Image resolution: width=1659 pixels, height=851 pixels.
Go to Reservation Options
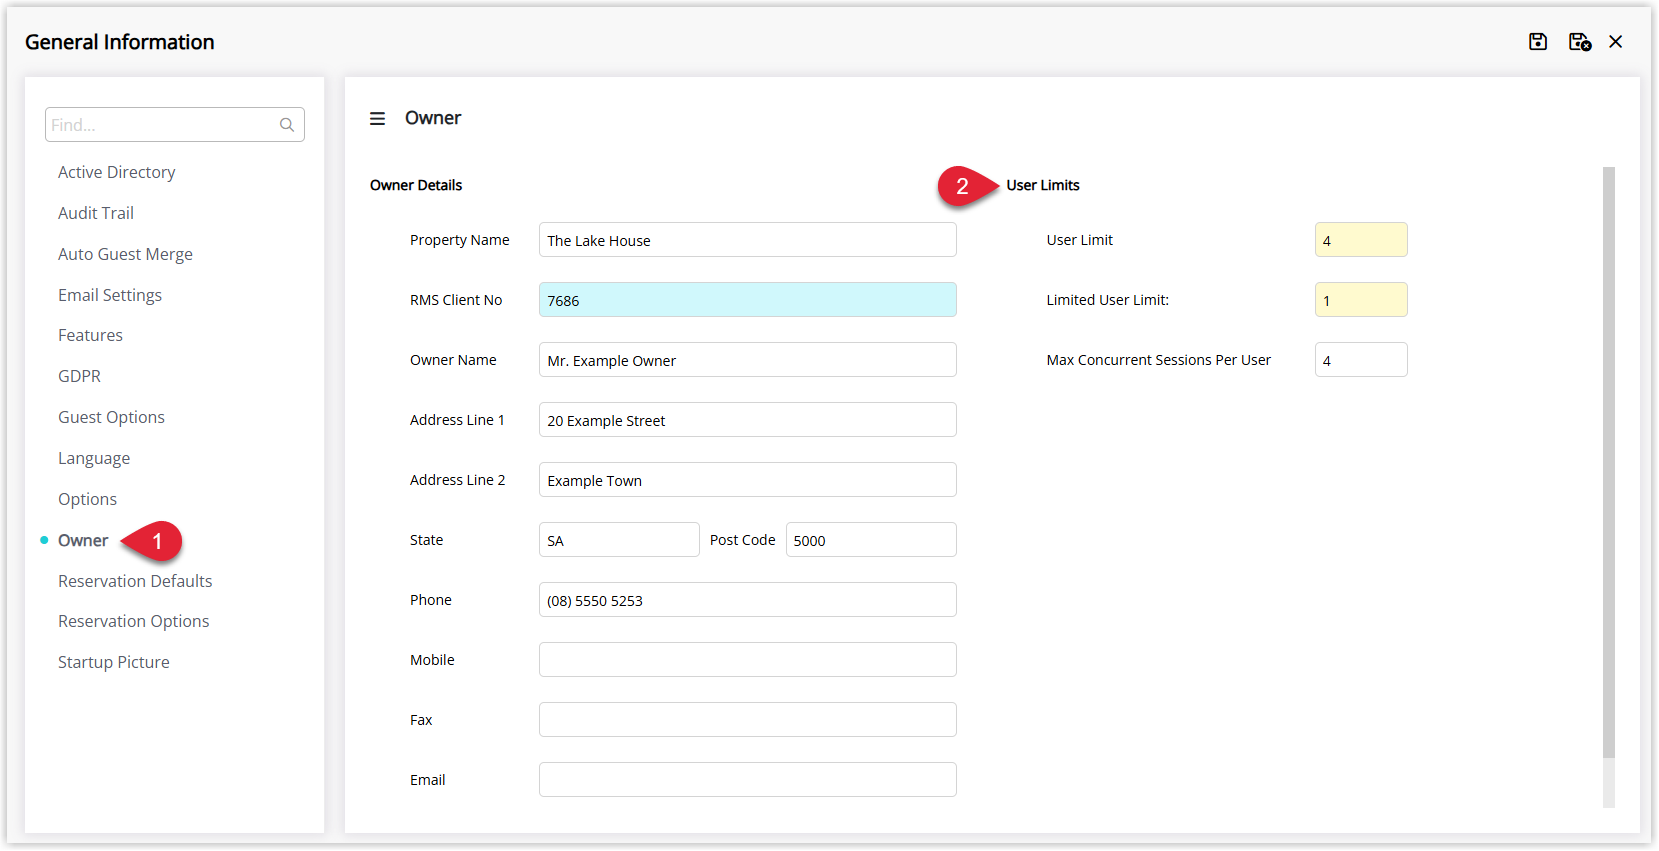(134, 621)
